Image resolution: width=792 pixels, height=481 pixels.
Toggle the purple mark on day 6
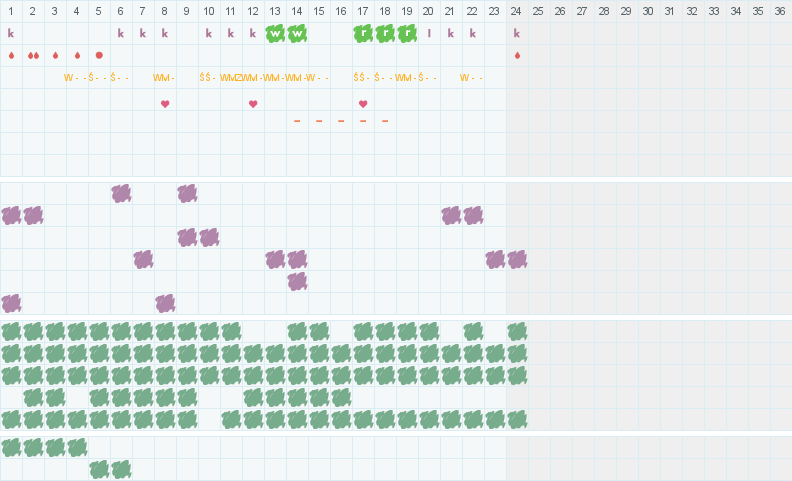pyautogui.click(x=121, y=193)
